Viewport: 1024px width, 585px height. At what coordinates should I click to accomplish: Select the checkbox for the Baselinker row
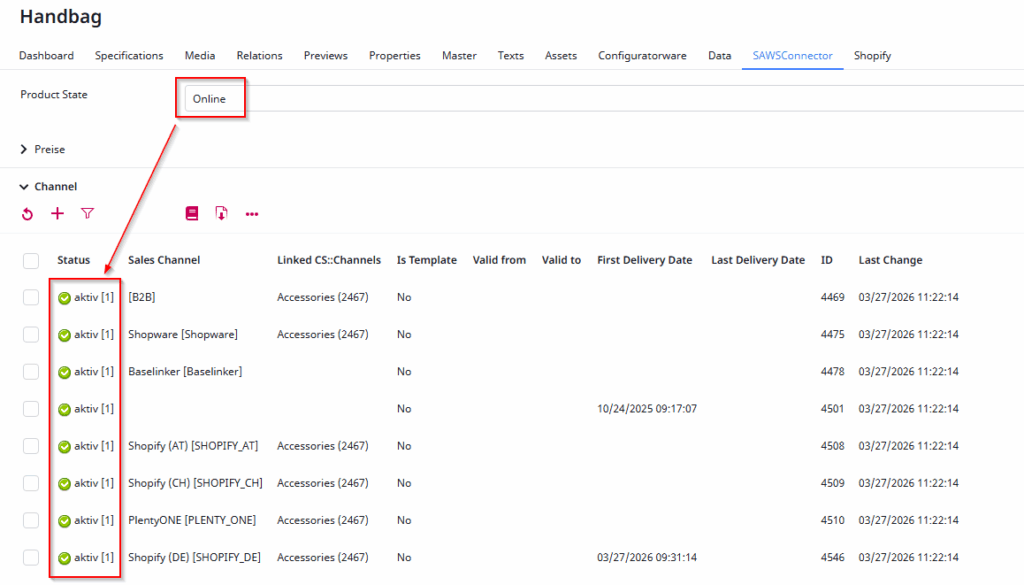point(29,371)
